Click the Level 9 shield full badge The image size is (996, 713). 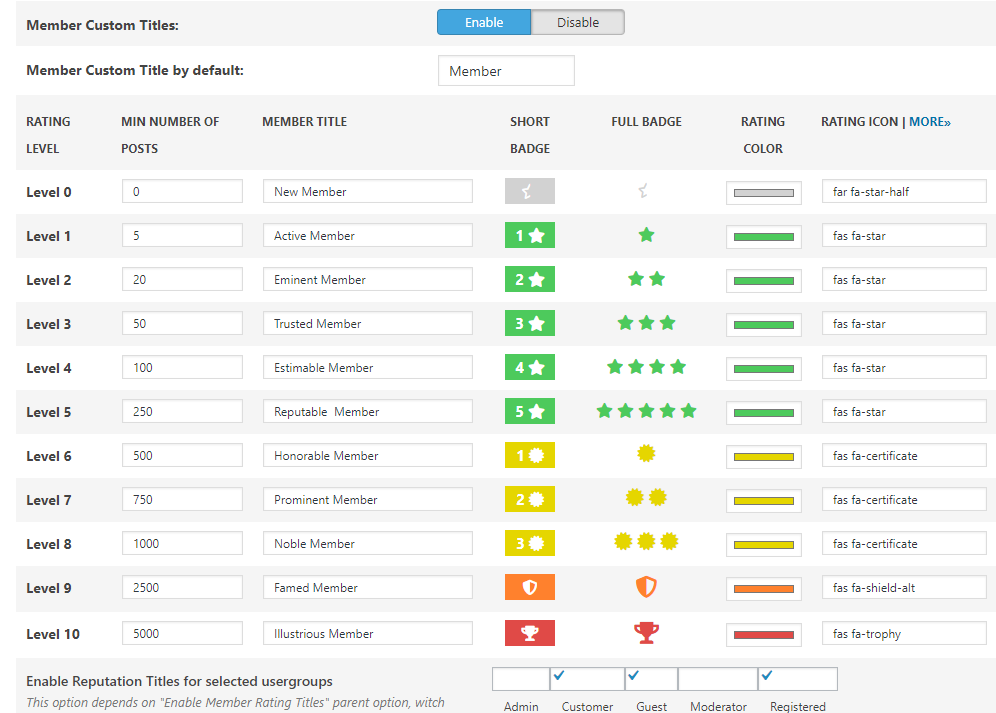[646, 587]
